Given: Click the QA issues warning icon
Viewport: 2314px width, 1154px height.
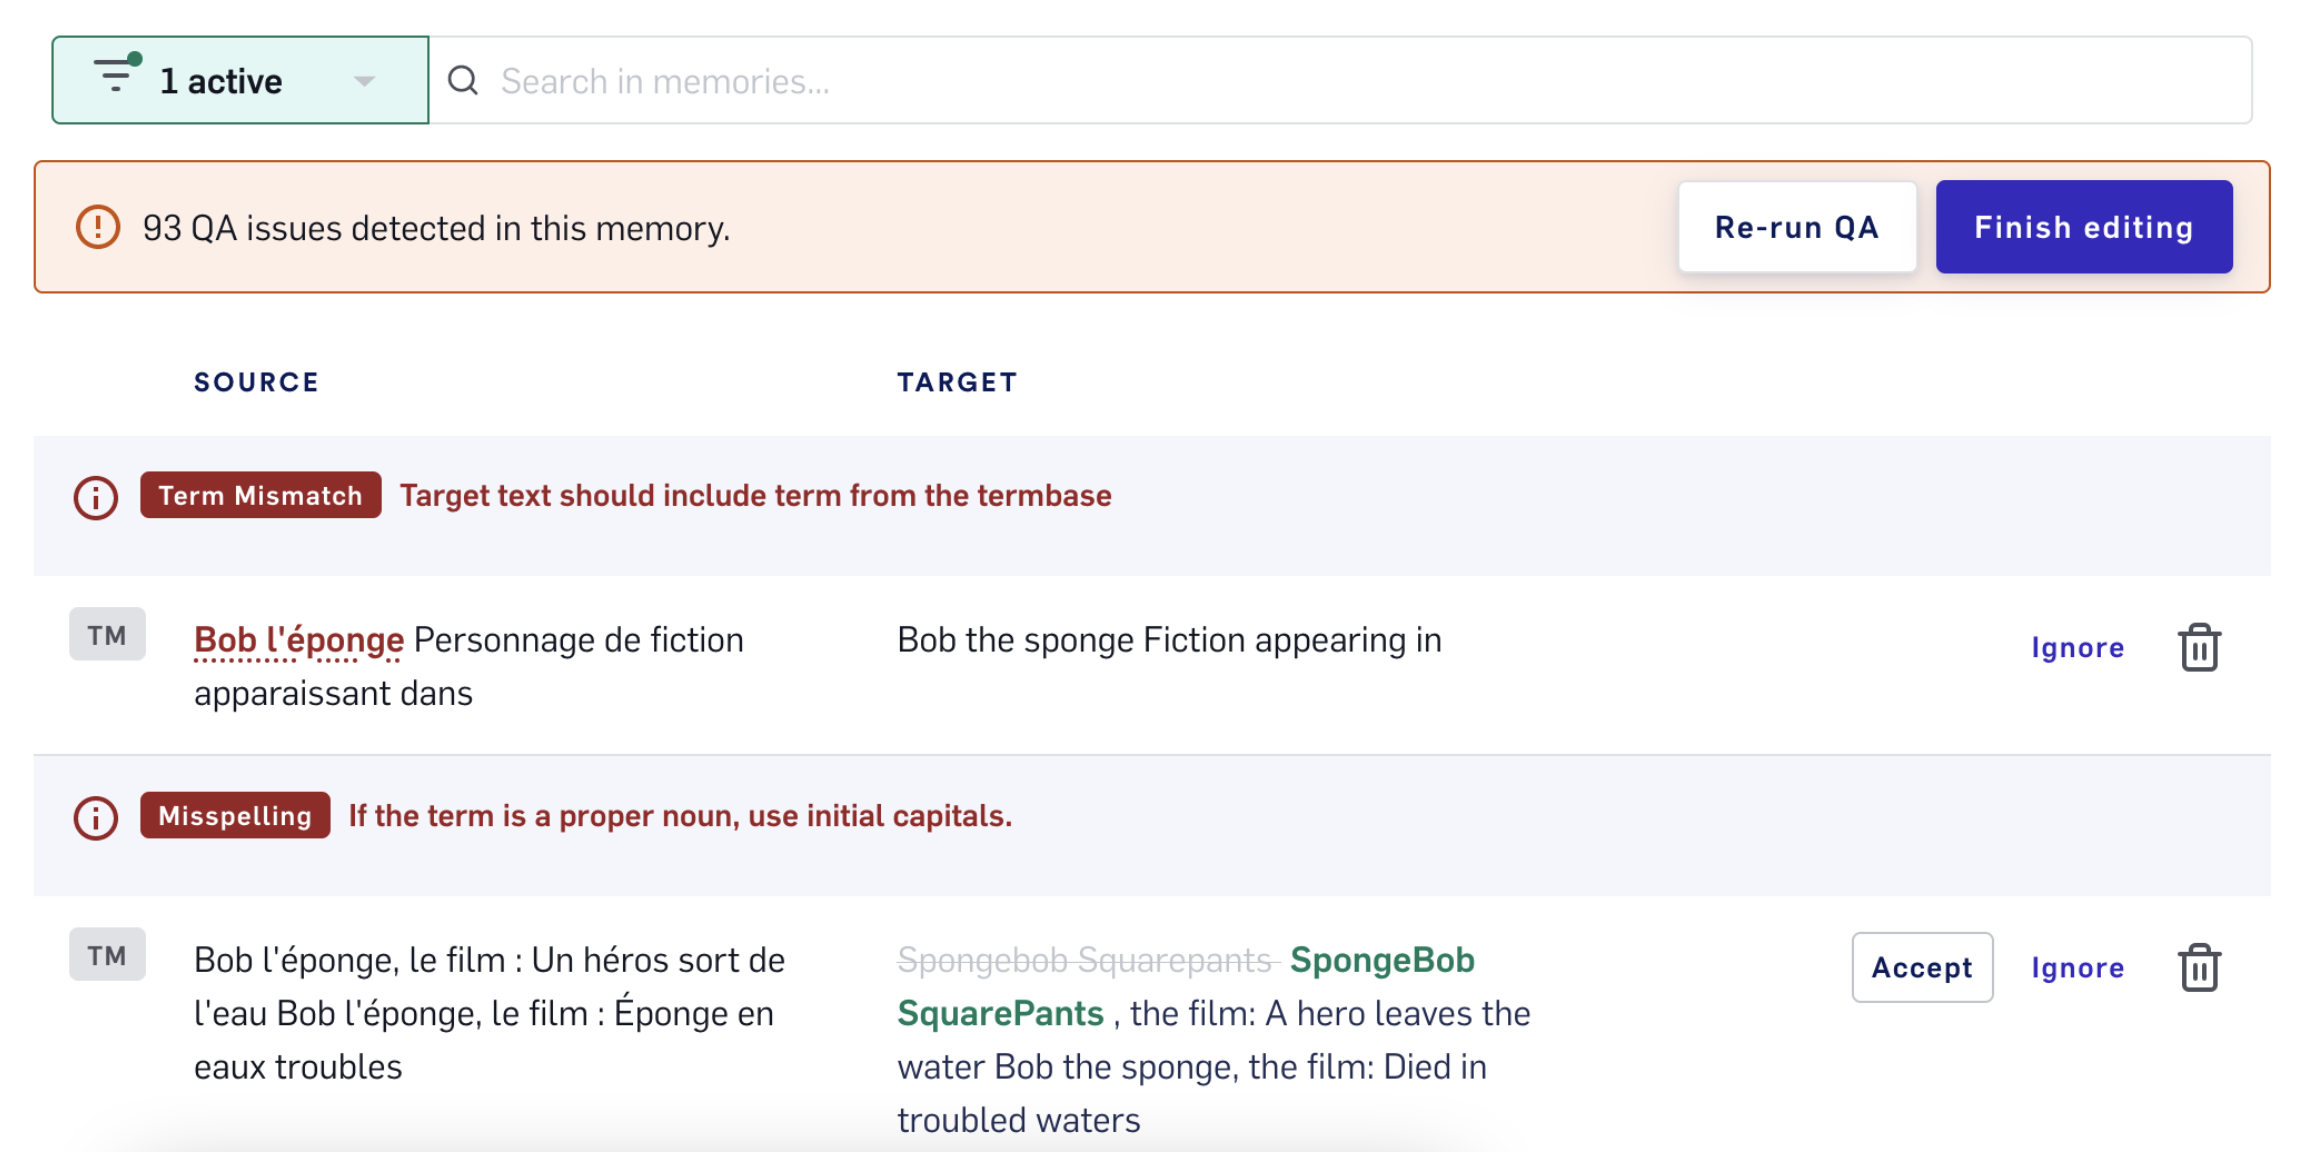Looking at the screenshot, I should pos(98,227).
